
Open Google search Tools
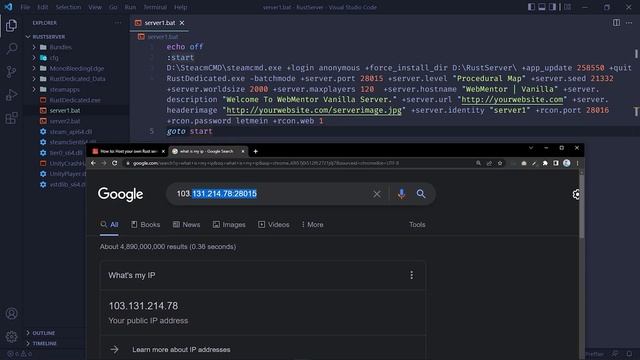click(x=417, y=224)
